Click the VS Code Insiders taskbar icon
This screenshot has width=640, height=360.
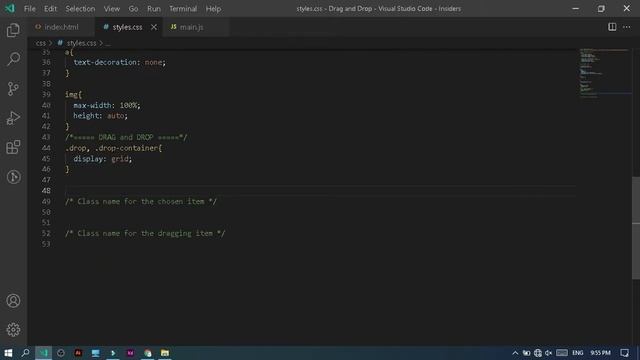(43, 353)
